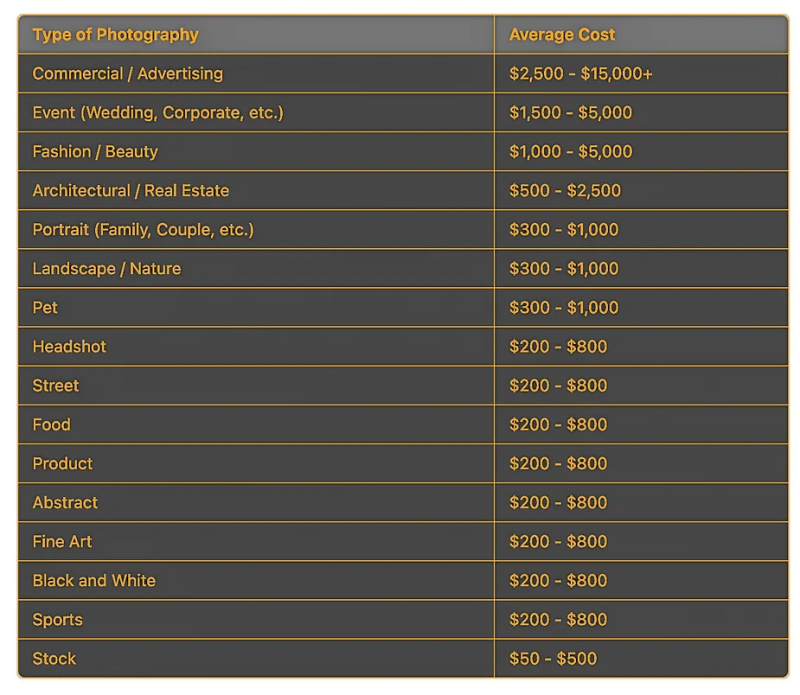
Task: Select the "Fine Art" cell
Action: [x=62, y=542]
